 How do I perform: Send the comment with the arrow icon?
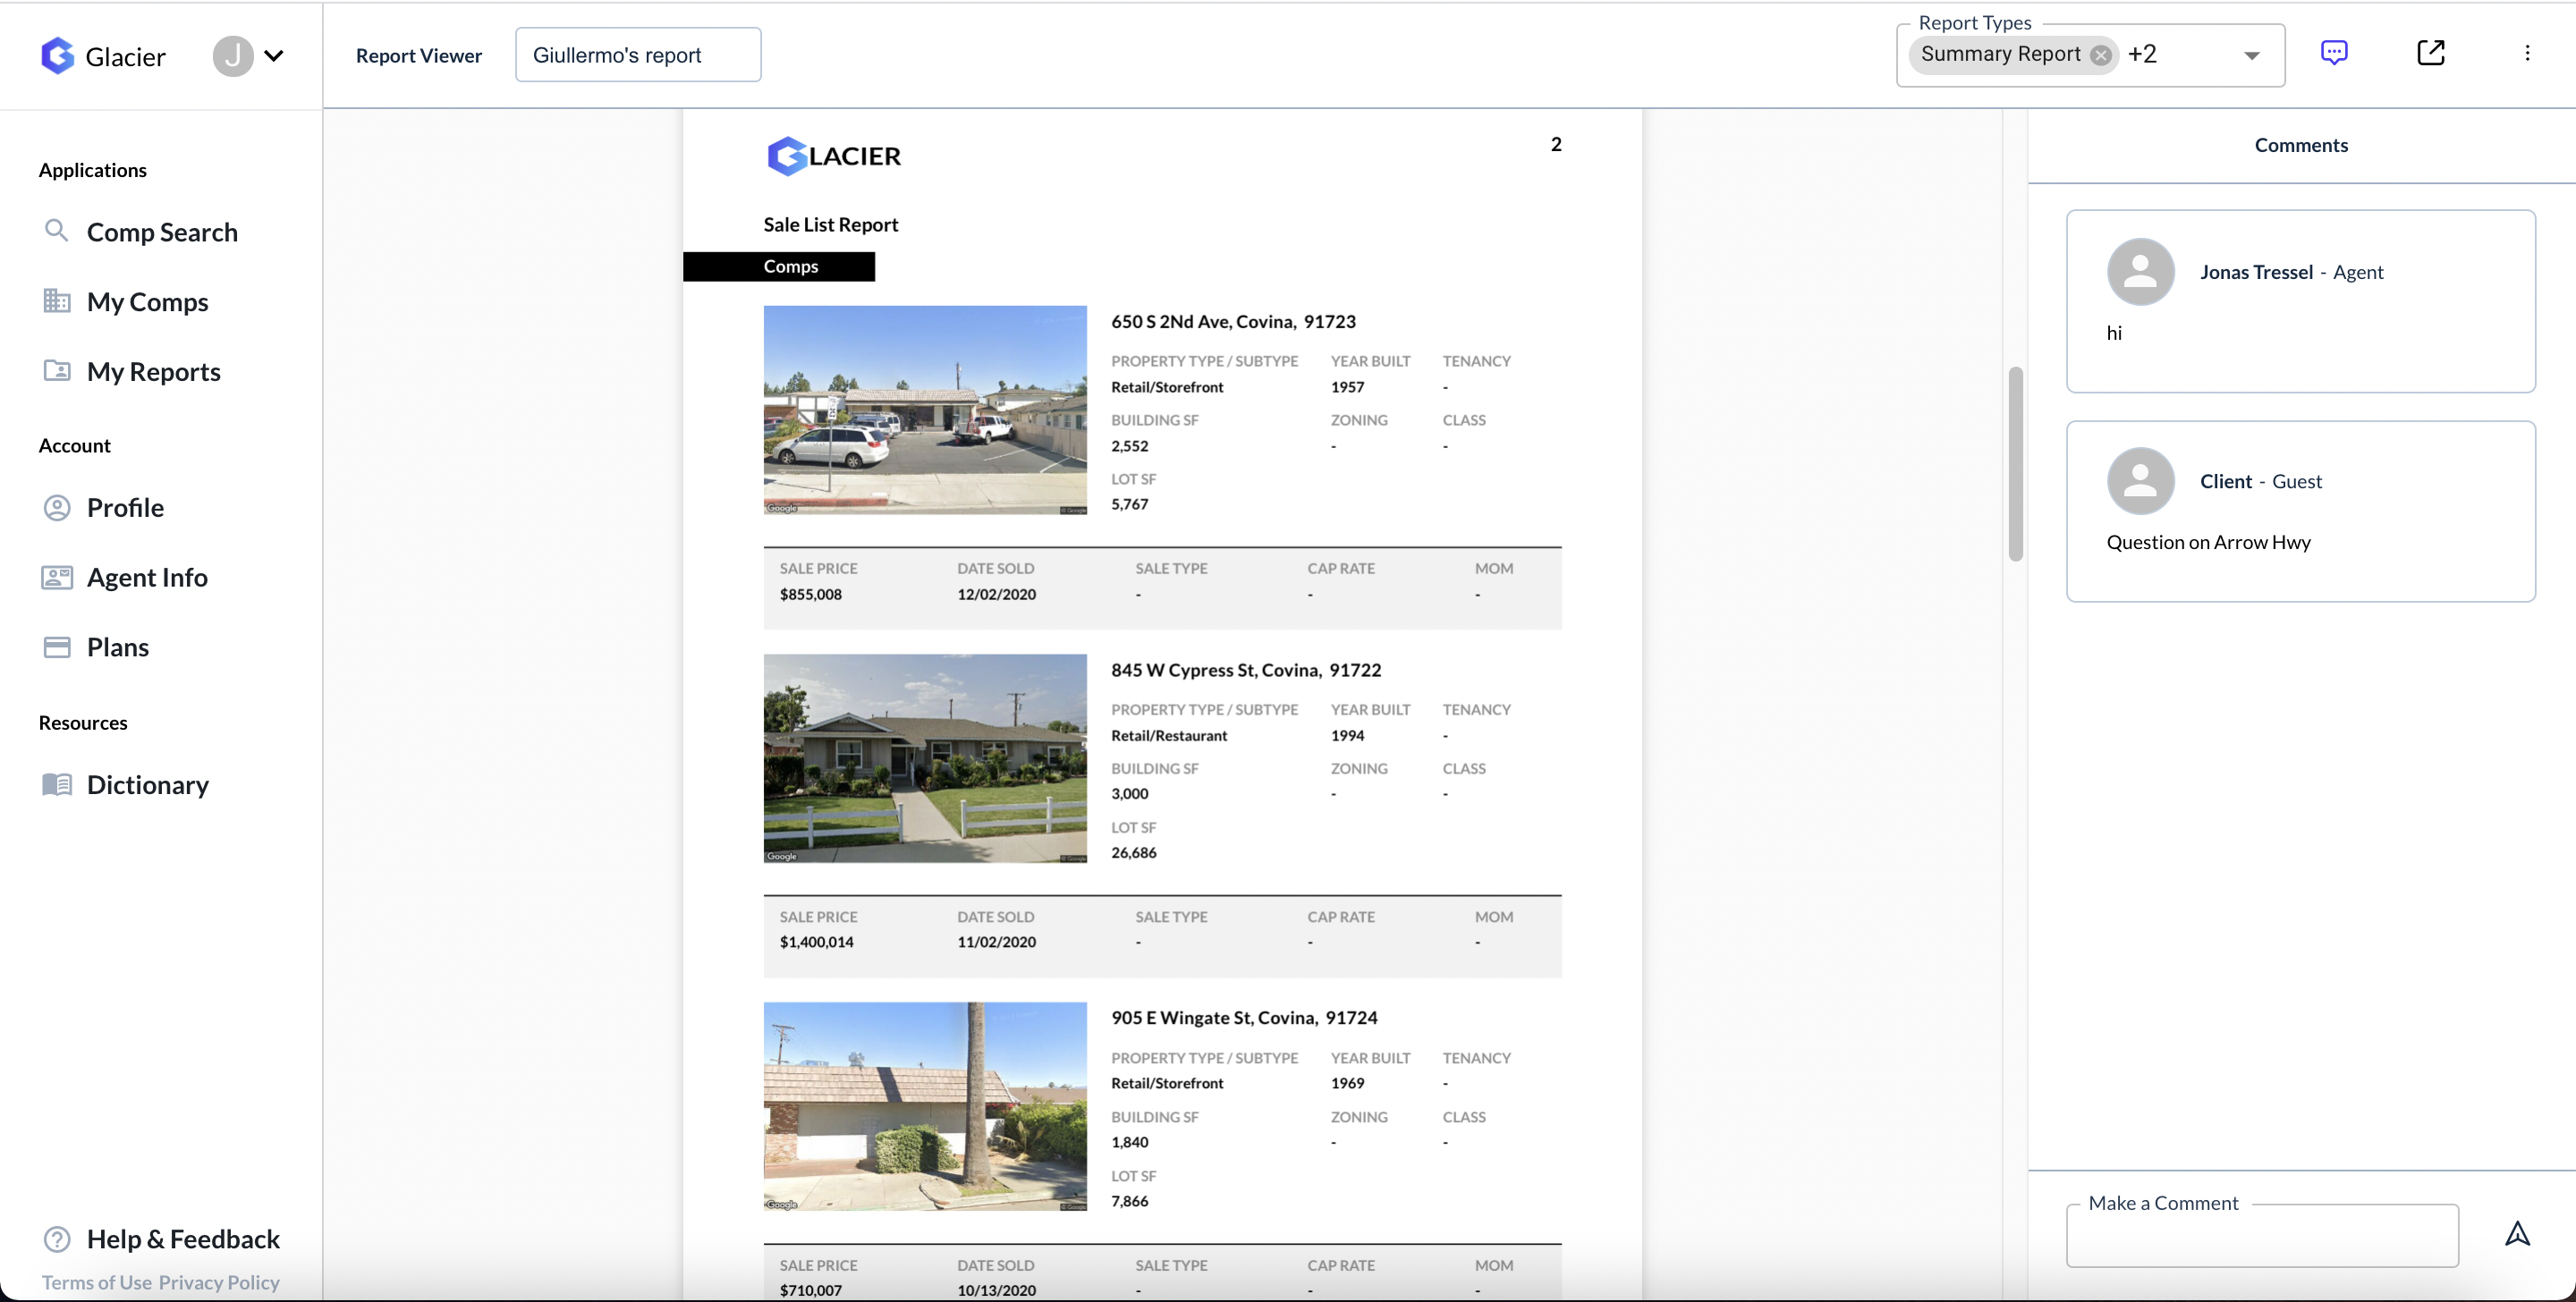point(2517,1235)
